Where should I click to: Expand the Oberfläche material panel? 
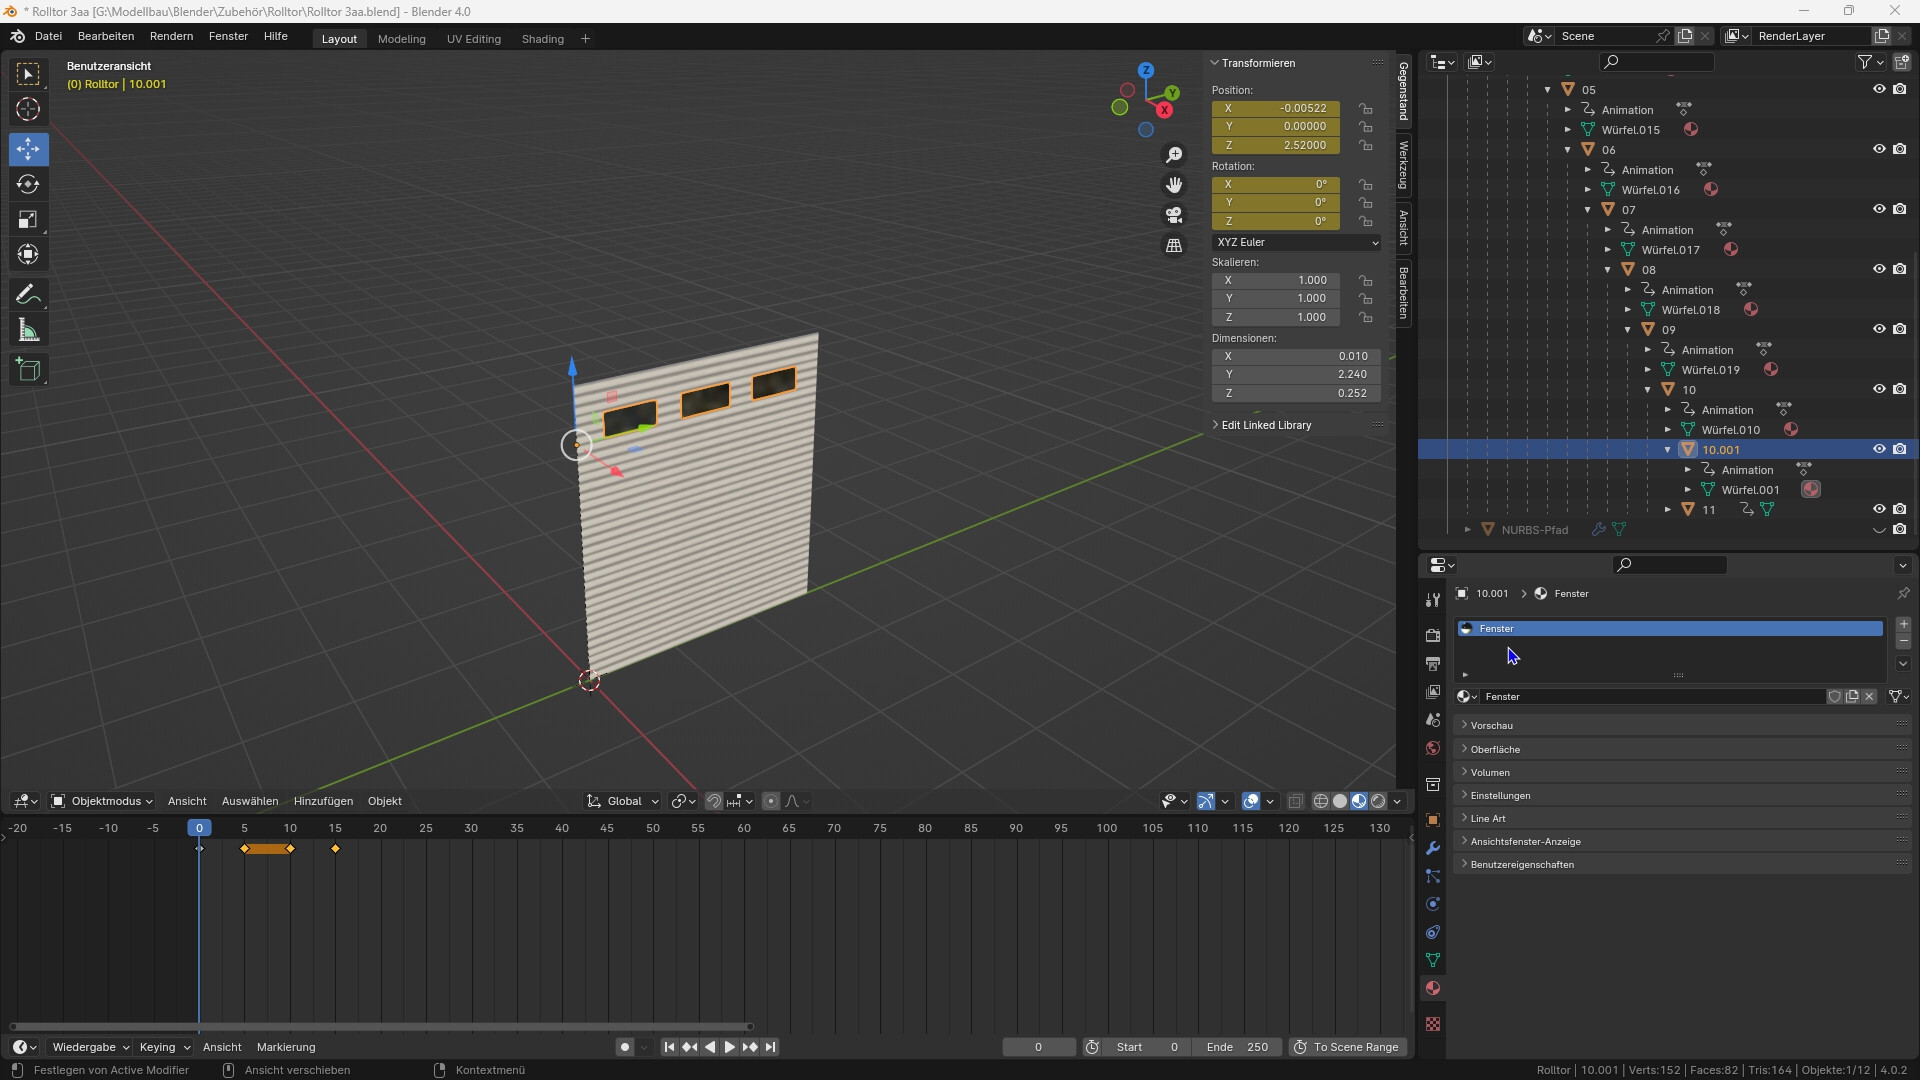tap(1681, 749)
